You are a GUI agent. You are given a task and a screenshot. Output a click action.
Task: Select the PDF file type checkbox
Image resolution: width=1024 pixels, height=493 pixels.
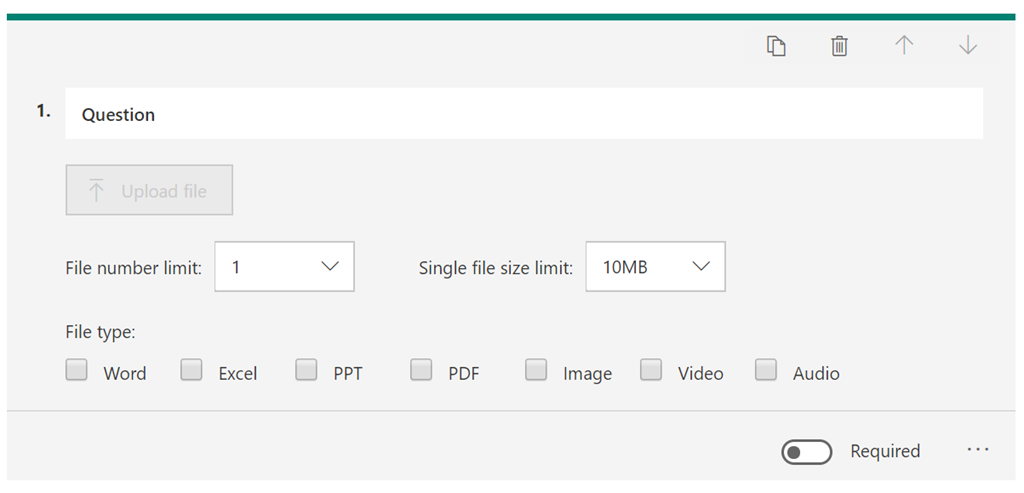421,371
